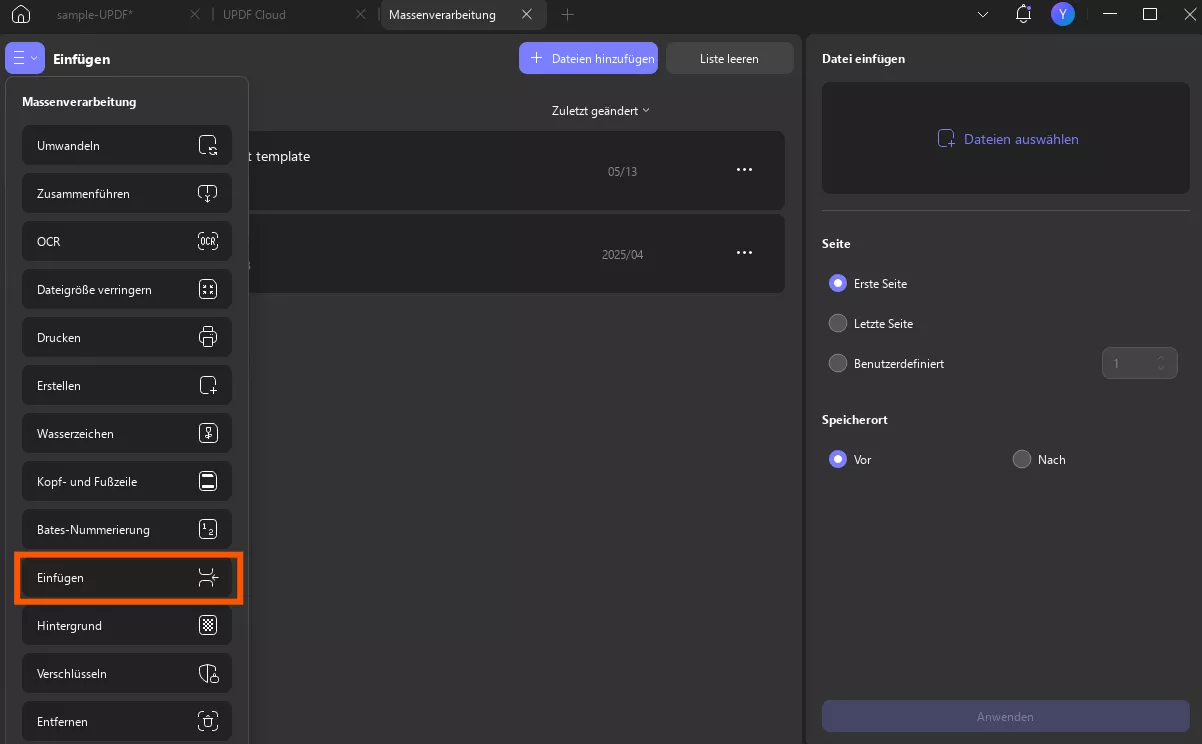Click the Erstellen create icon
The height and width of the screenshot is (744, 1202).
208,386
